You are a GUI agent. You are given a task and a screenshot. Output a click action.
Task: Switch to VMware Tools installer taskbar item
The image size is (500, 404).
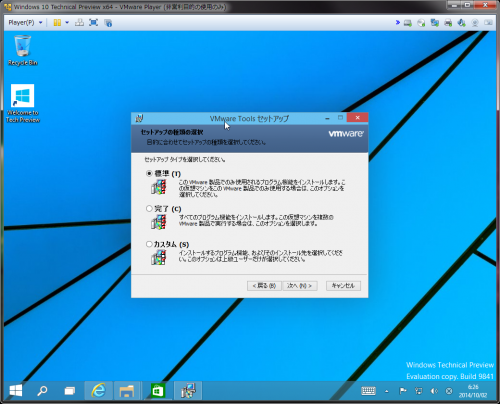(188, 390)
